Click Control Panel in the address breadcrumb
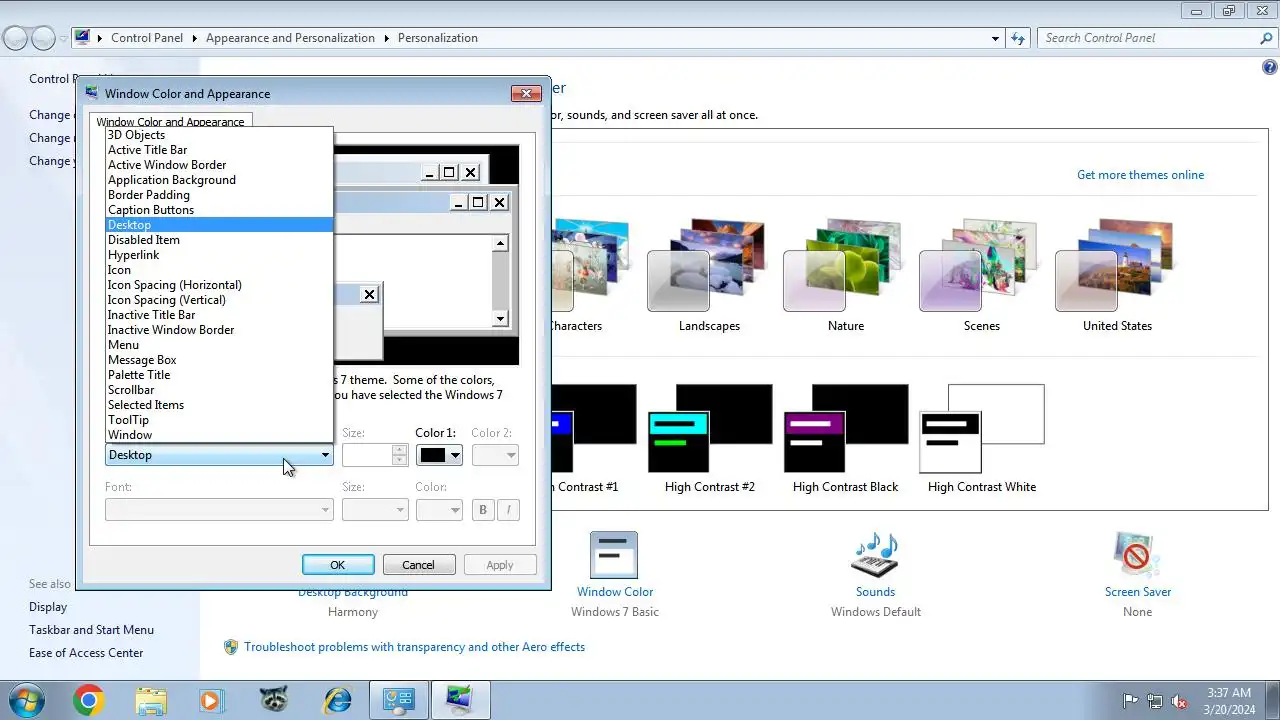Viewport: 1280px width, 720px height. click(x=147, y=38)
